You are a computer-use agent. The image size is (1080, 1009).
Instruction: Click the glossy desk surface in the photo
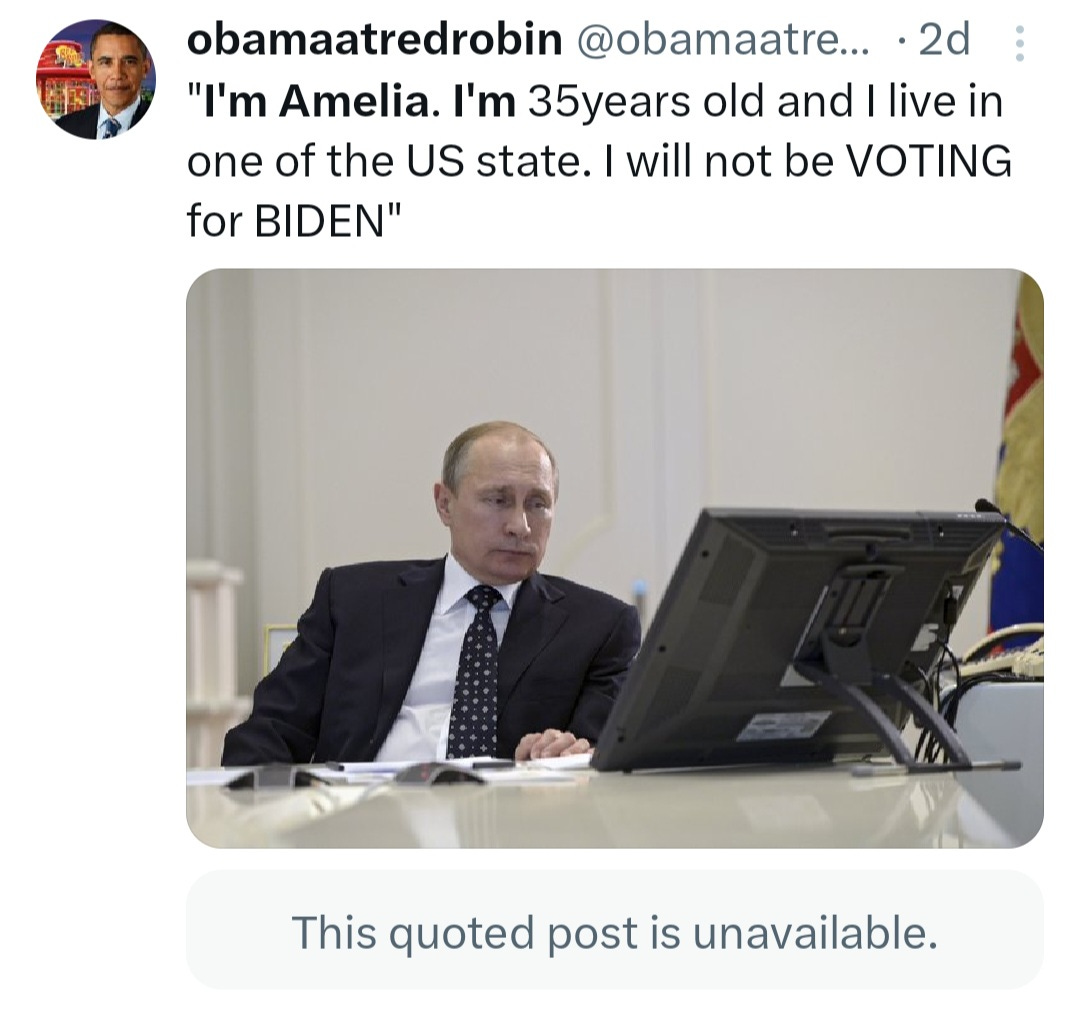(614, 809)
